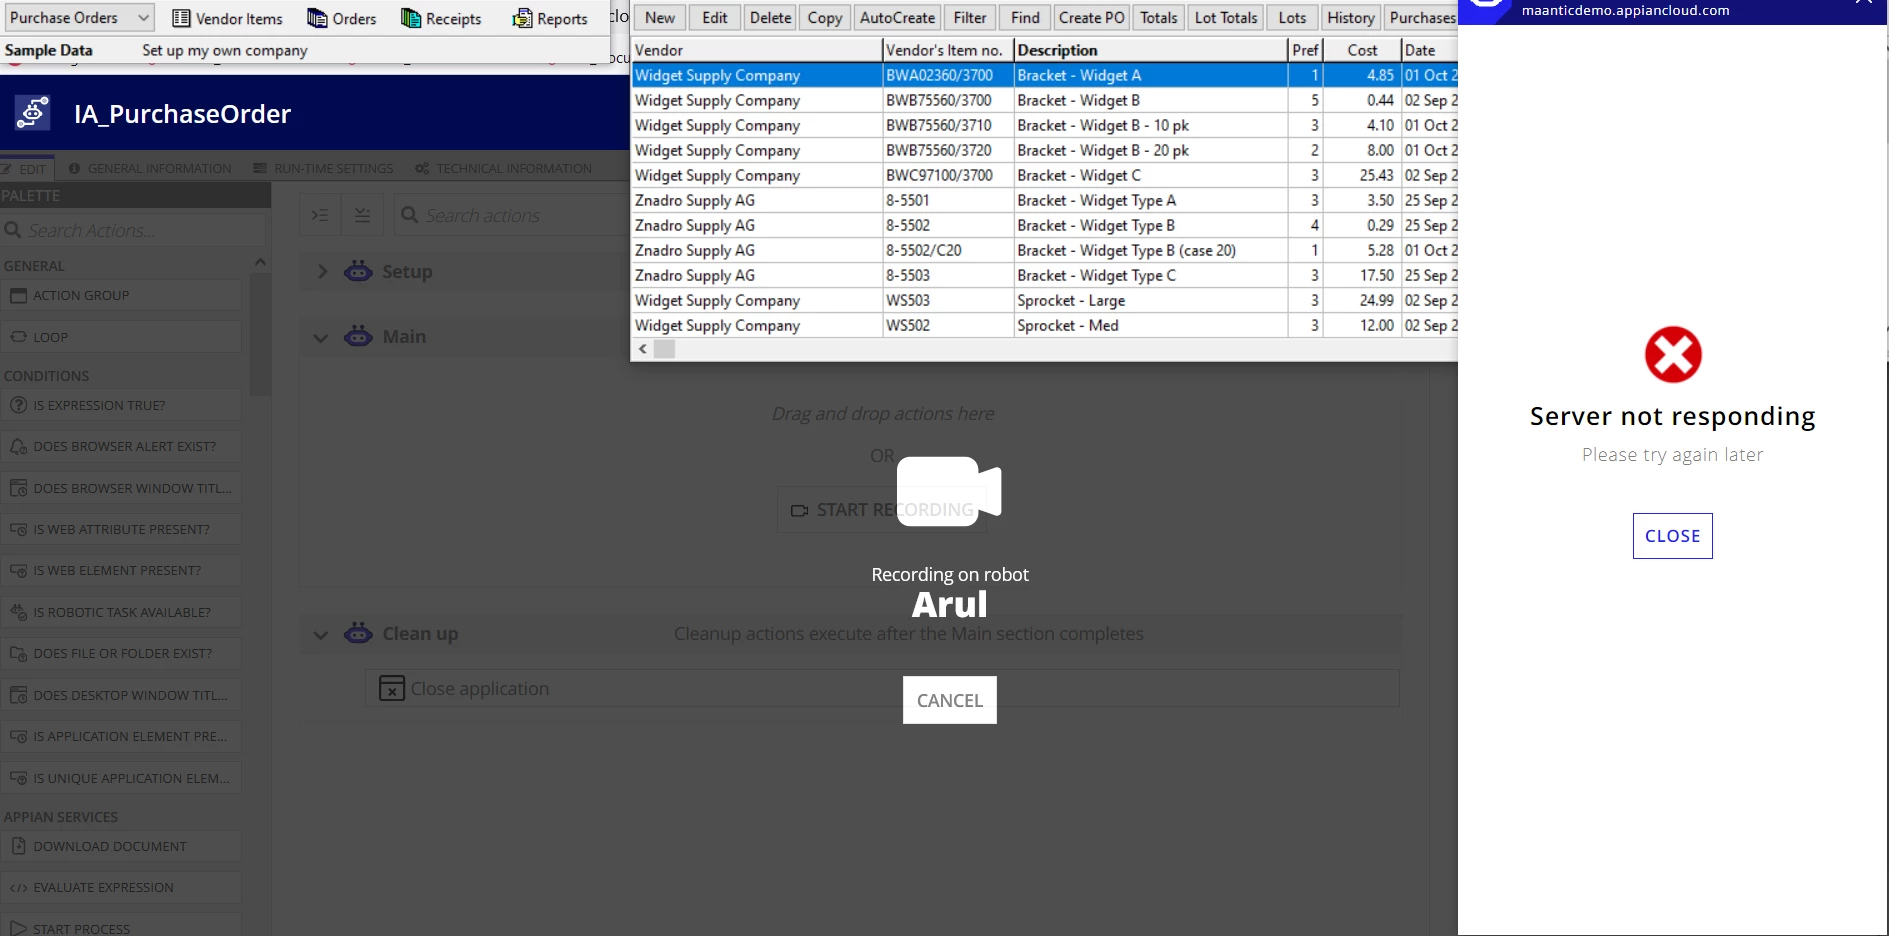This screenshot has width=1889, height=936.
Task: Select item BWB75560/3710 cell
Action: (948, 125)
